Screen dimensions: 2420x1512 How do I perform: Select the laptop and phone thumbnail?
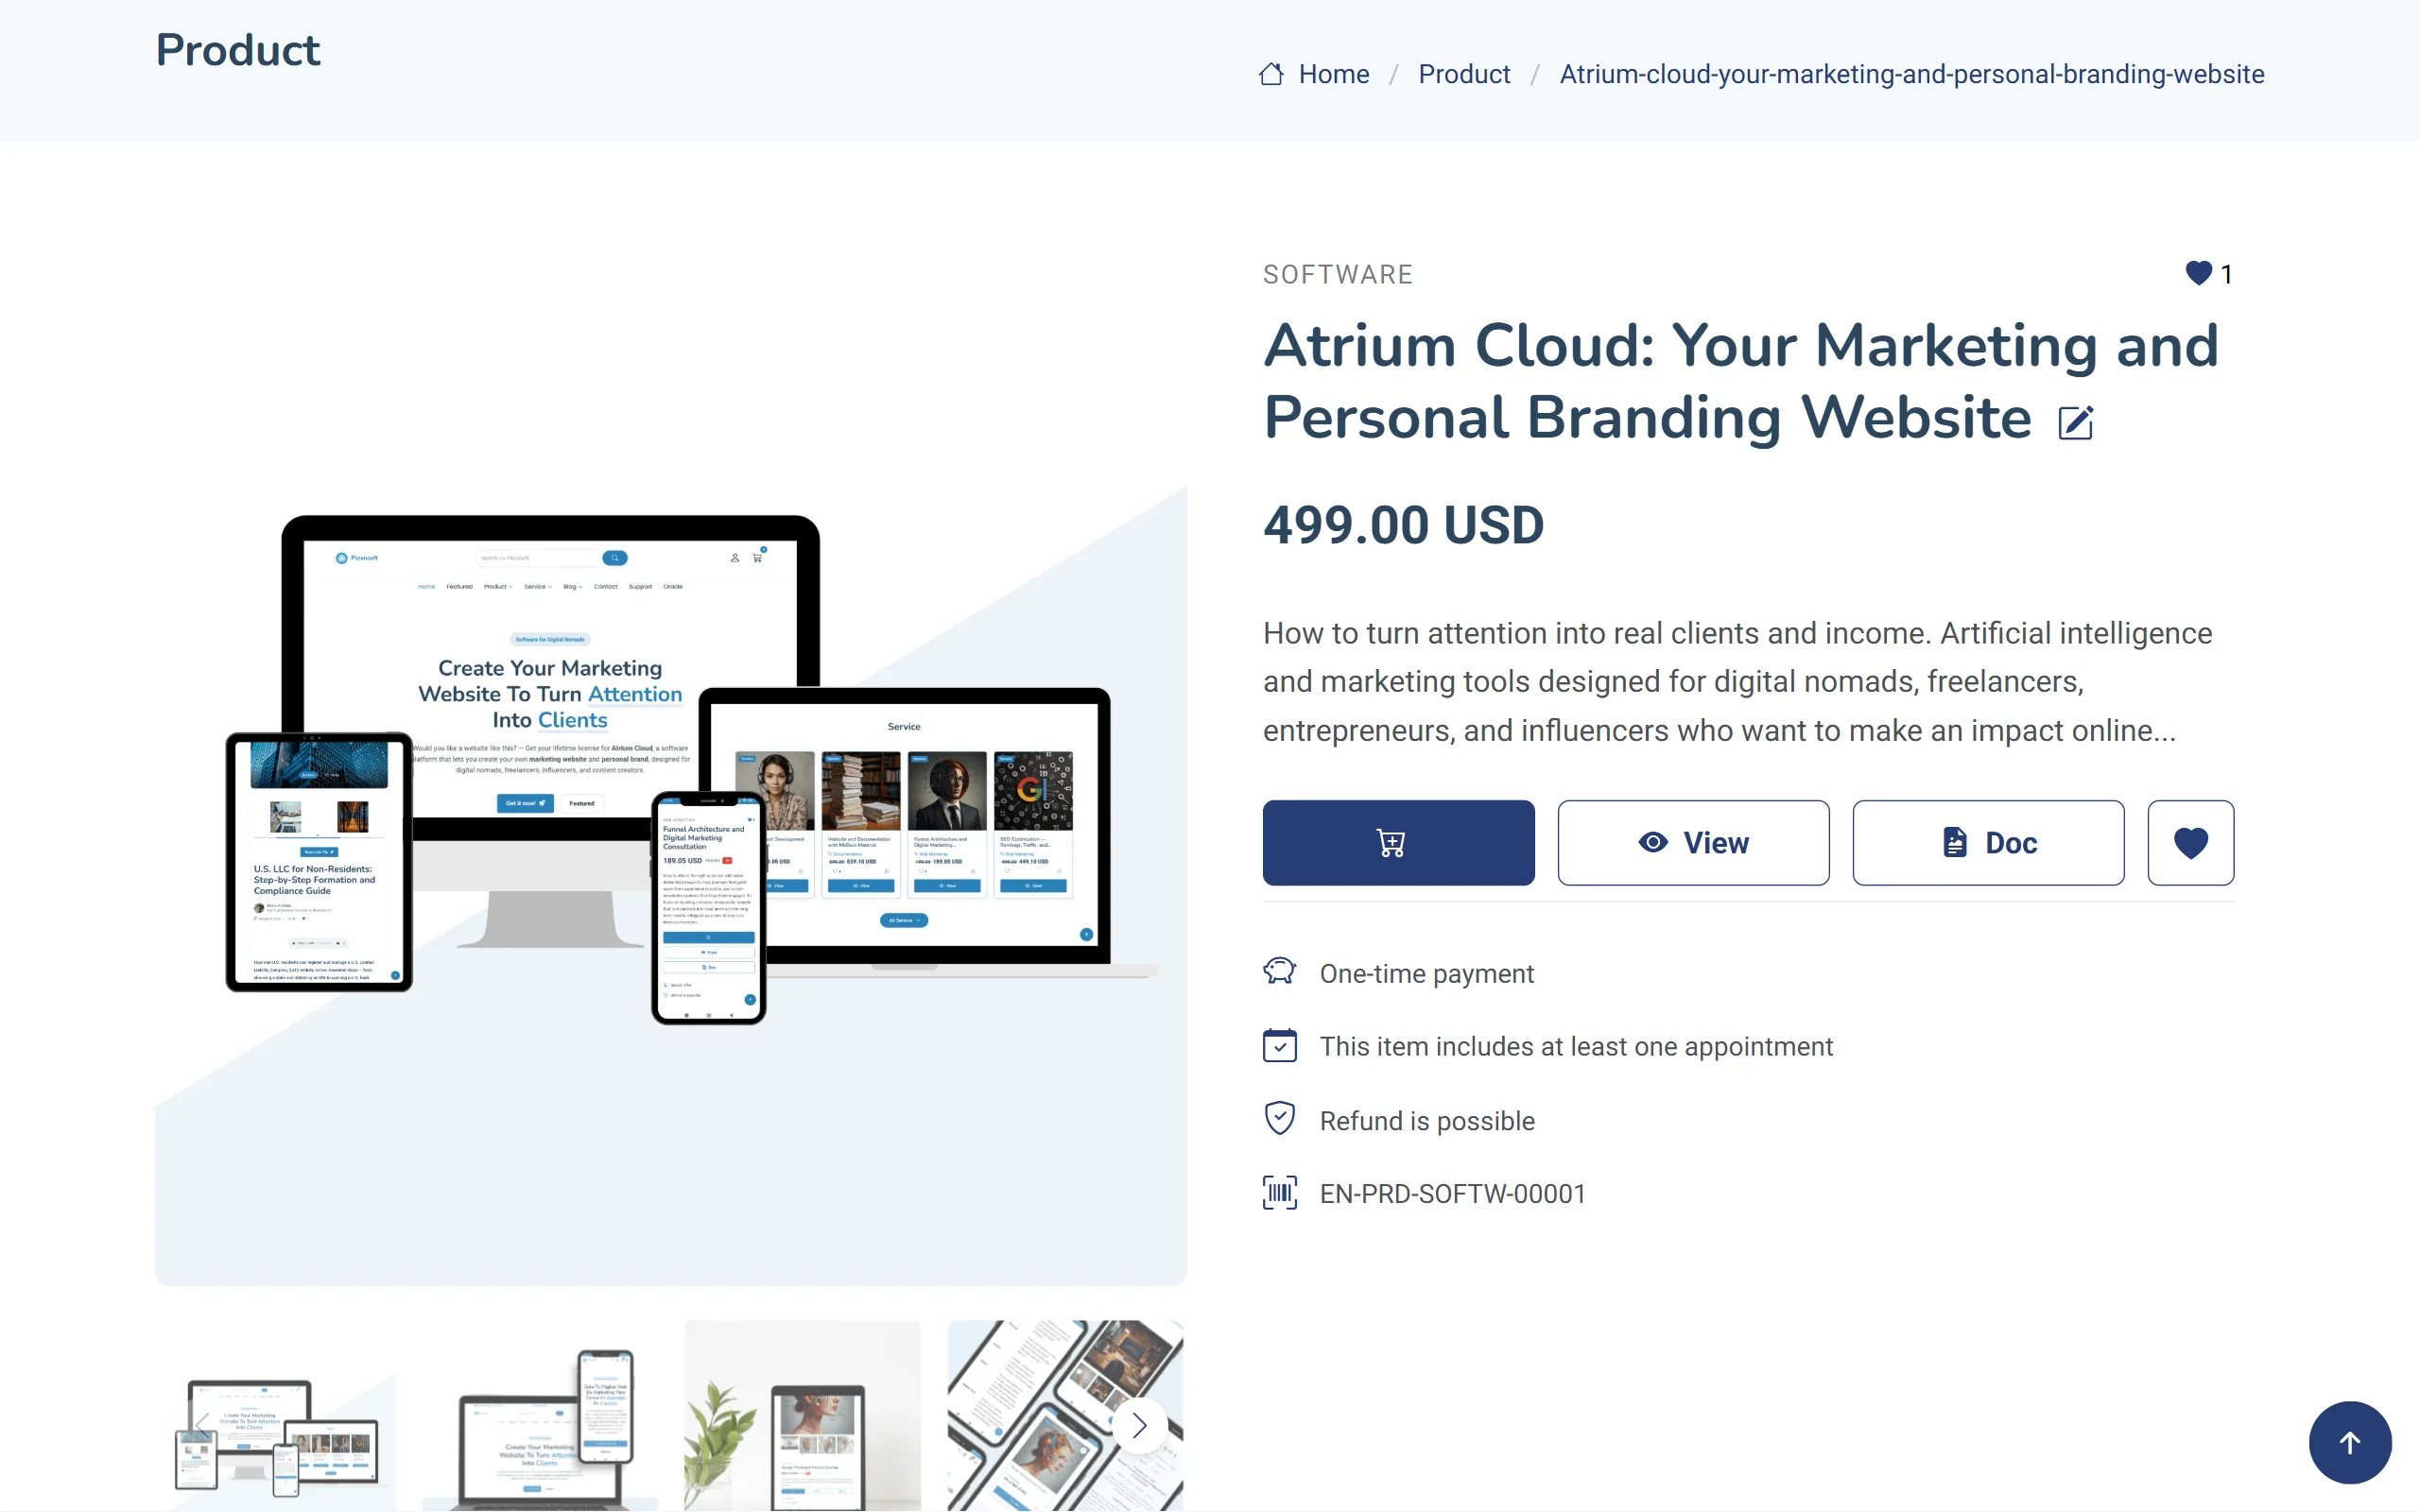pos(540,1416)
